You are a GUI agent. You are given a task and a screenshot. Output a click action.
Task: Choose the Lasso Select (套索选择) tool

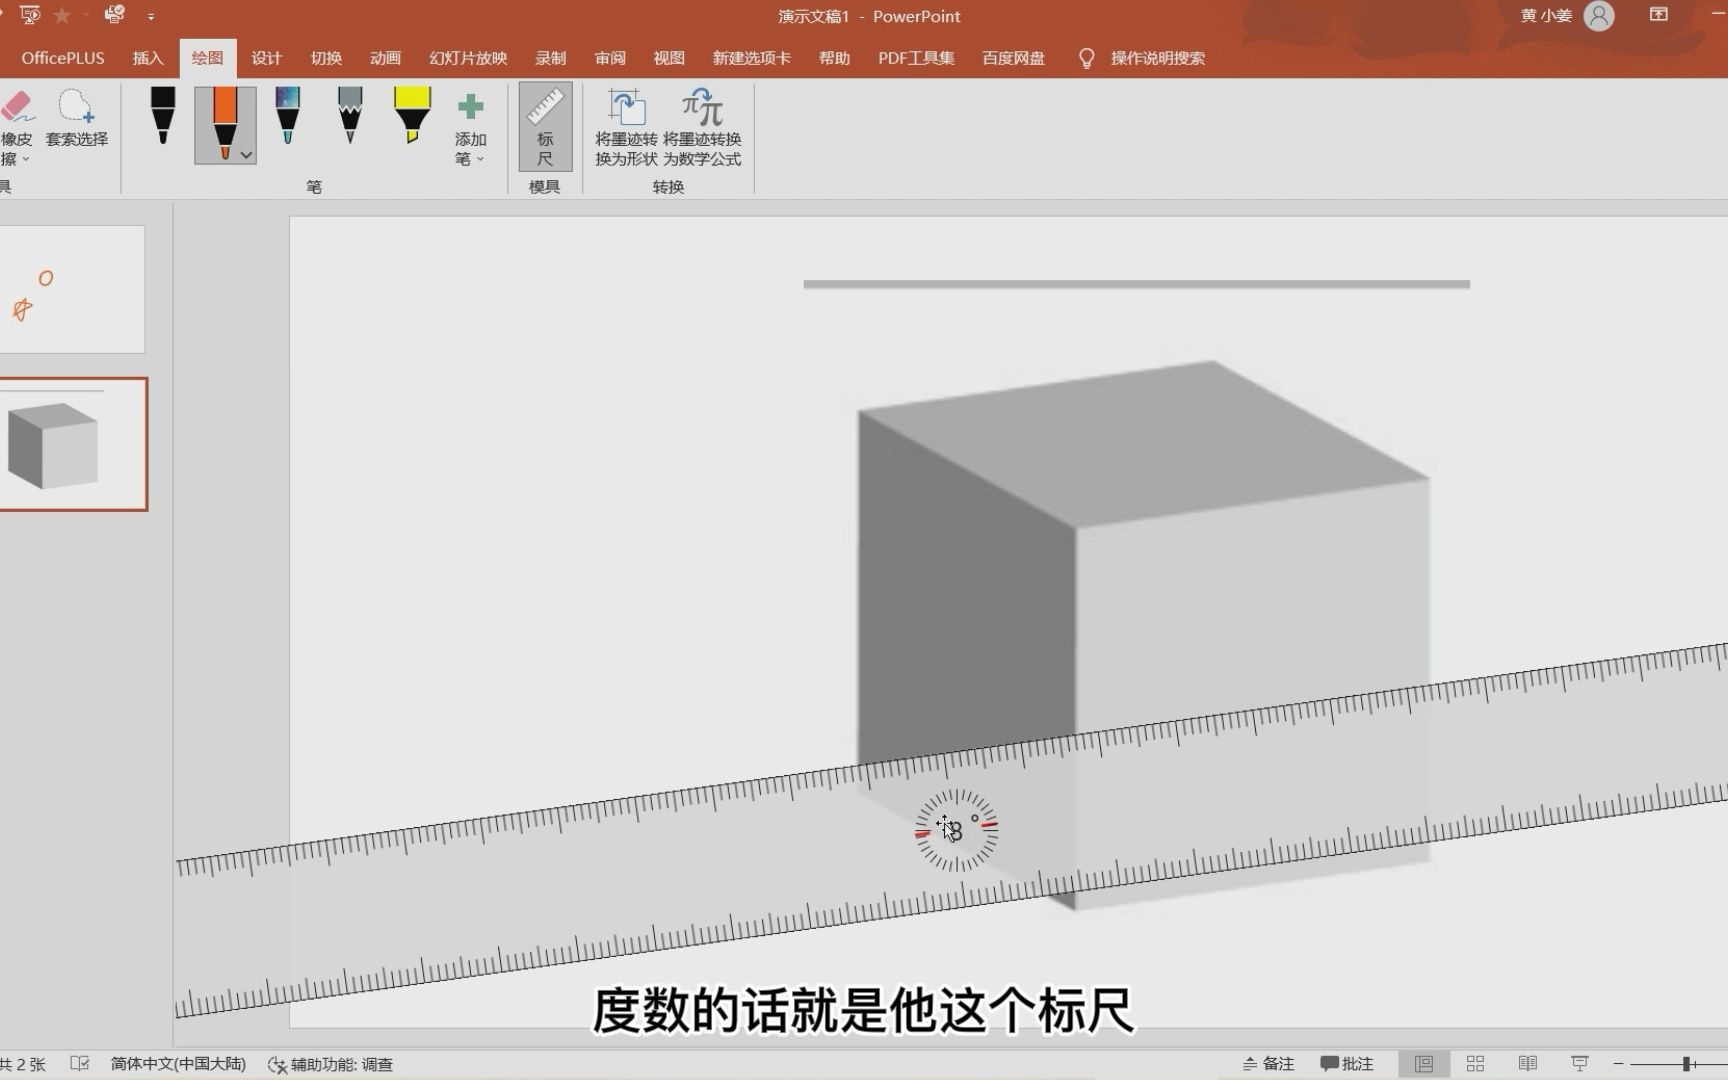click(x=77, y=119)
